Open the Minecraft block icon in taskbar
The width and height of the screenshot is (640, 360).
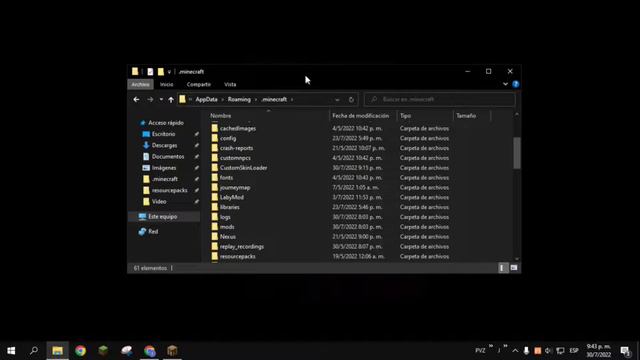pos(103,351)
